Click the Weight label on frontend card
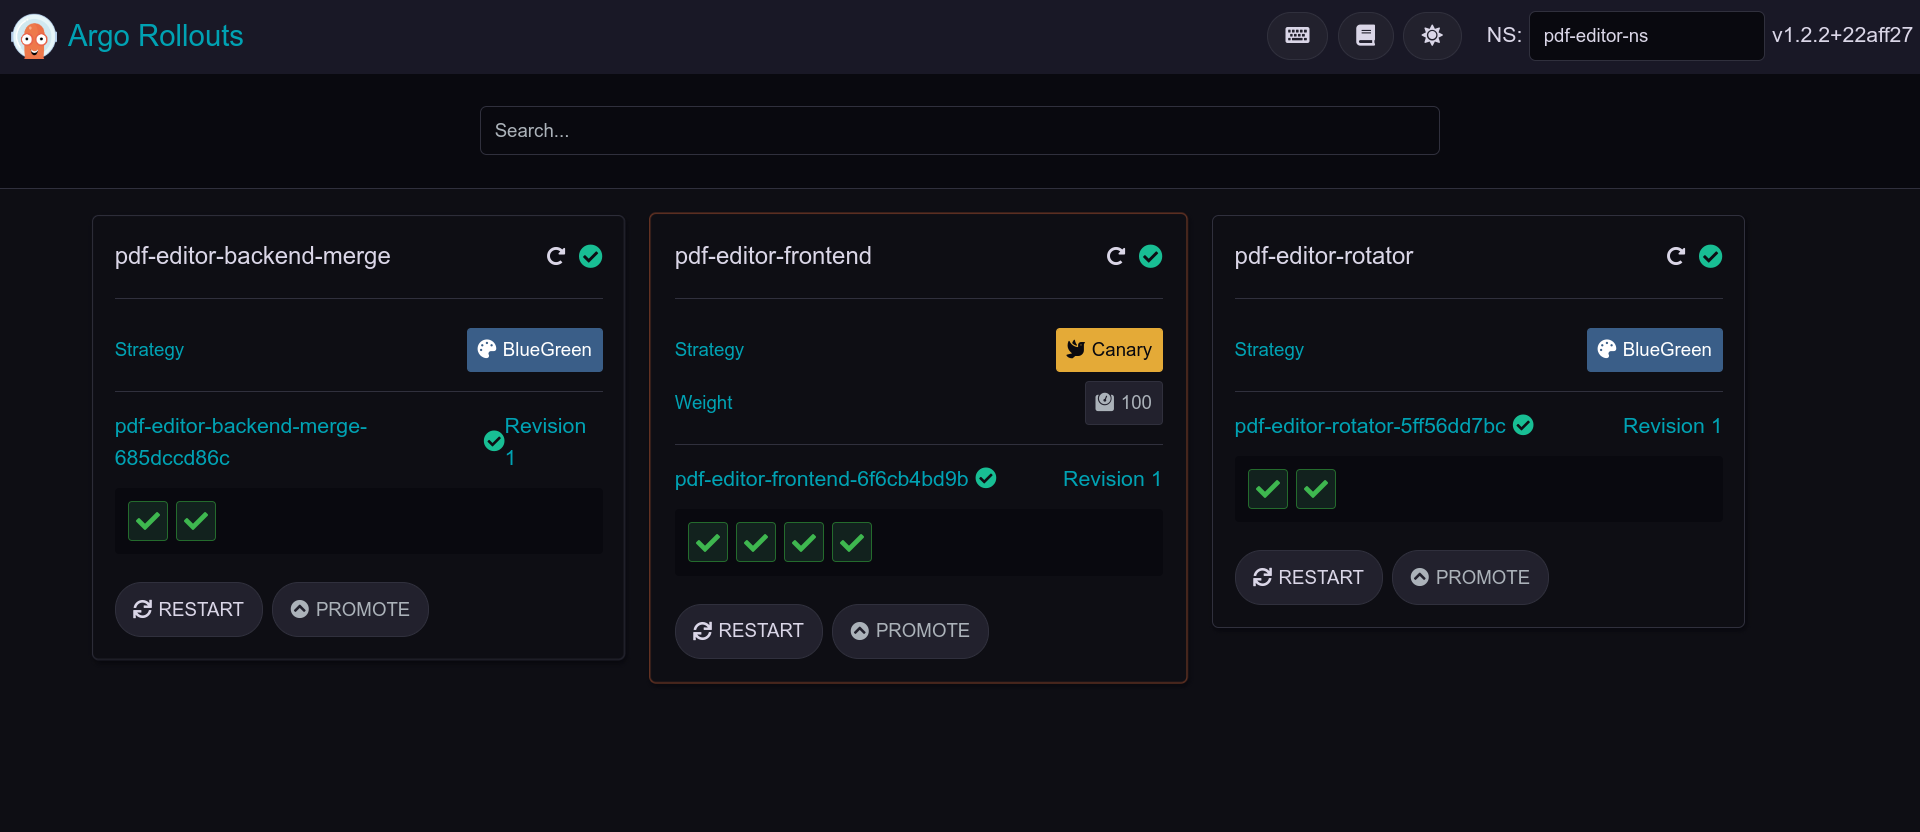Screen dimensions: 1920x832 704,403
